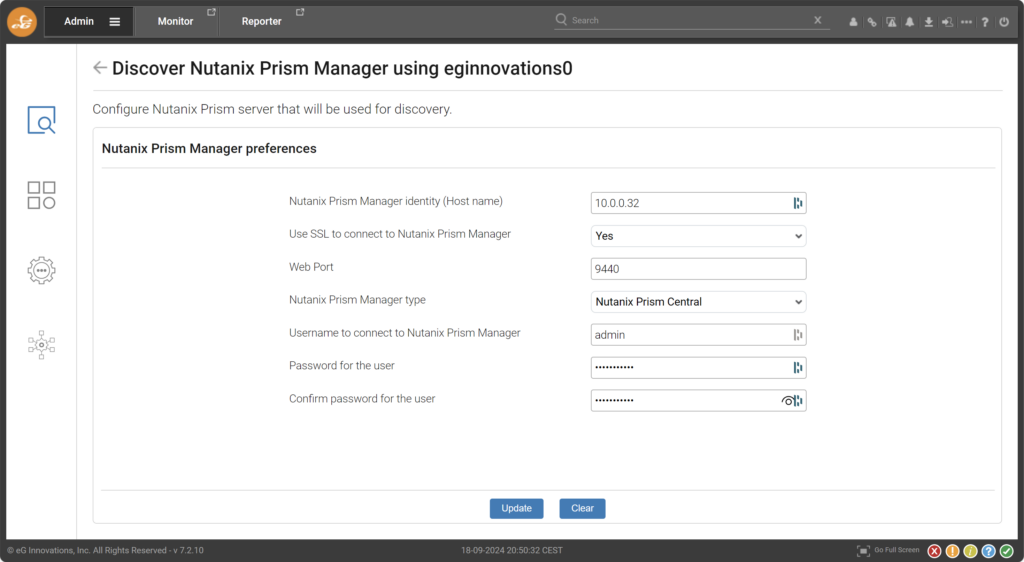1024x562 pixels.
Task: Open the Nutanix Prism Manager type dropdown
Action: (698, 302)
